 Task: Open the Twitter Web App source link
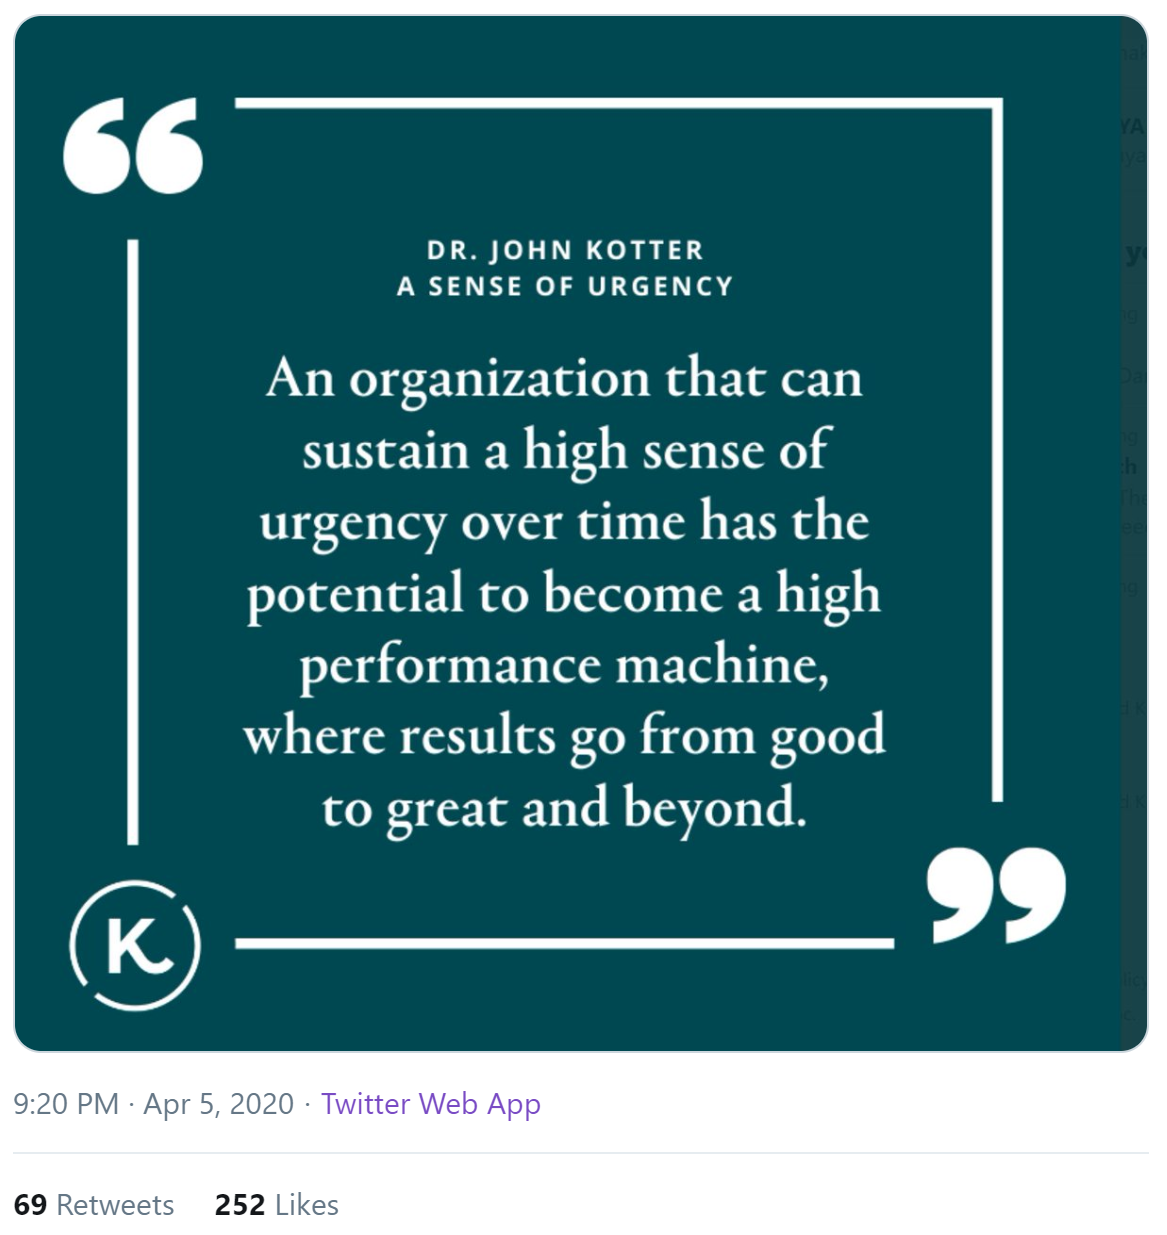pyautogui.click(x=431, y=1103)
